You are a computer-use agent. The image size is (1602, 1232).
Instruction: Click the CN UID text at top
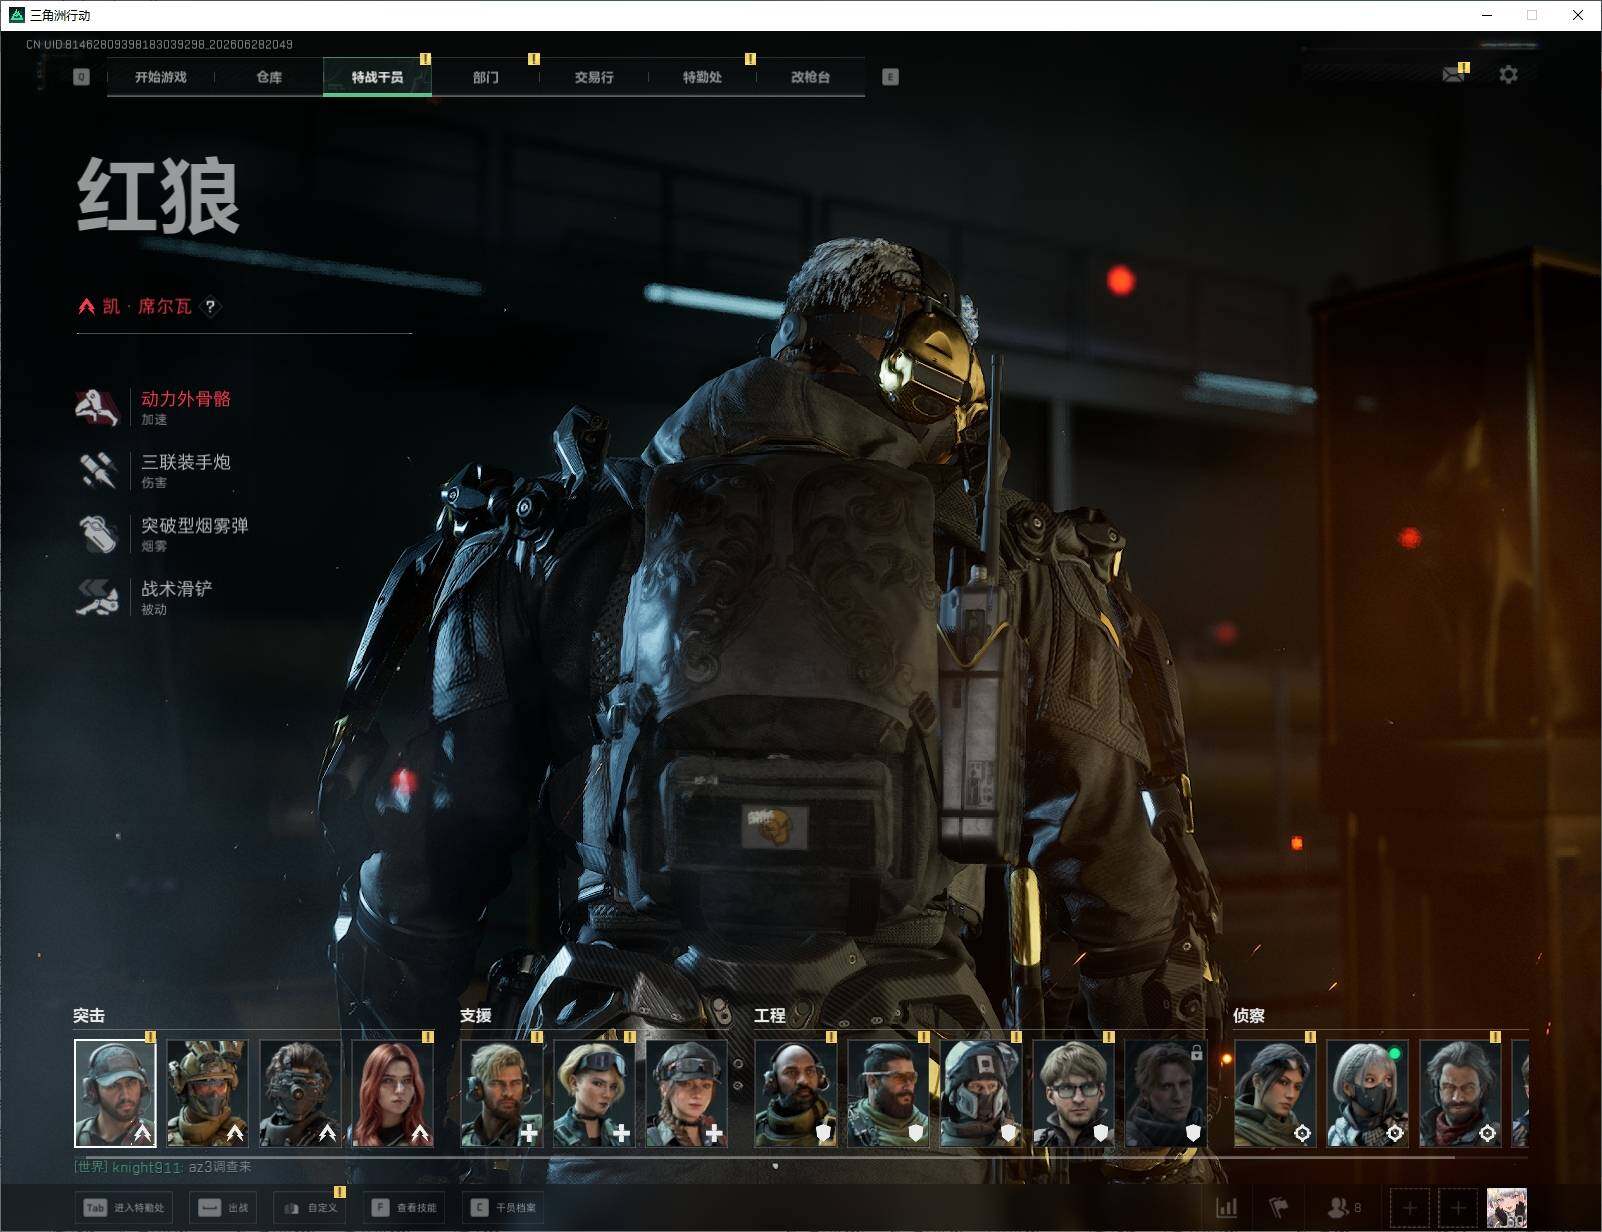pos(159,45)
